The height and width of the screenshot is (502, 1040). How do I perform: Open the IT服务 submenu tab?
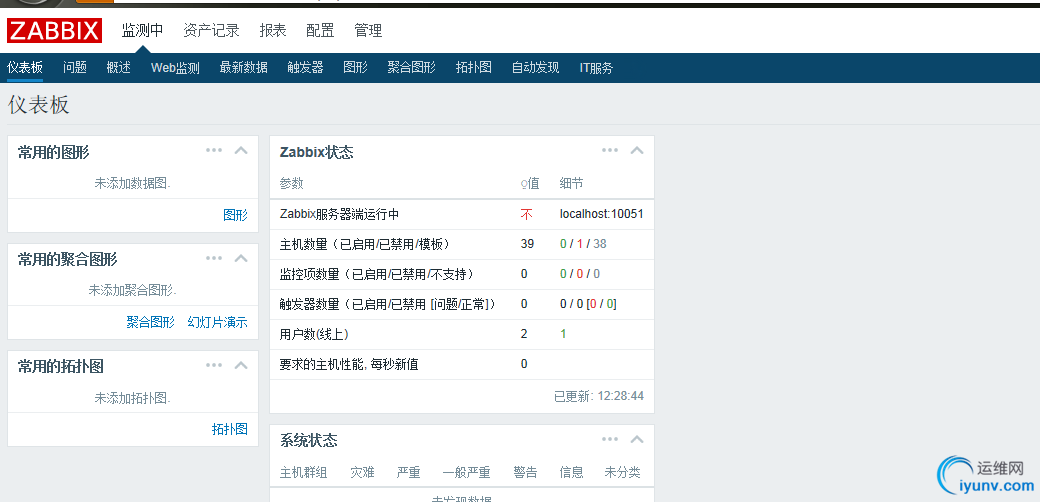click(x=596, y=67)
